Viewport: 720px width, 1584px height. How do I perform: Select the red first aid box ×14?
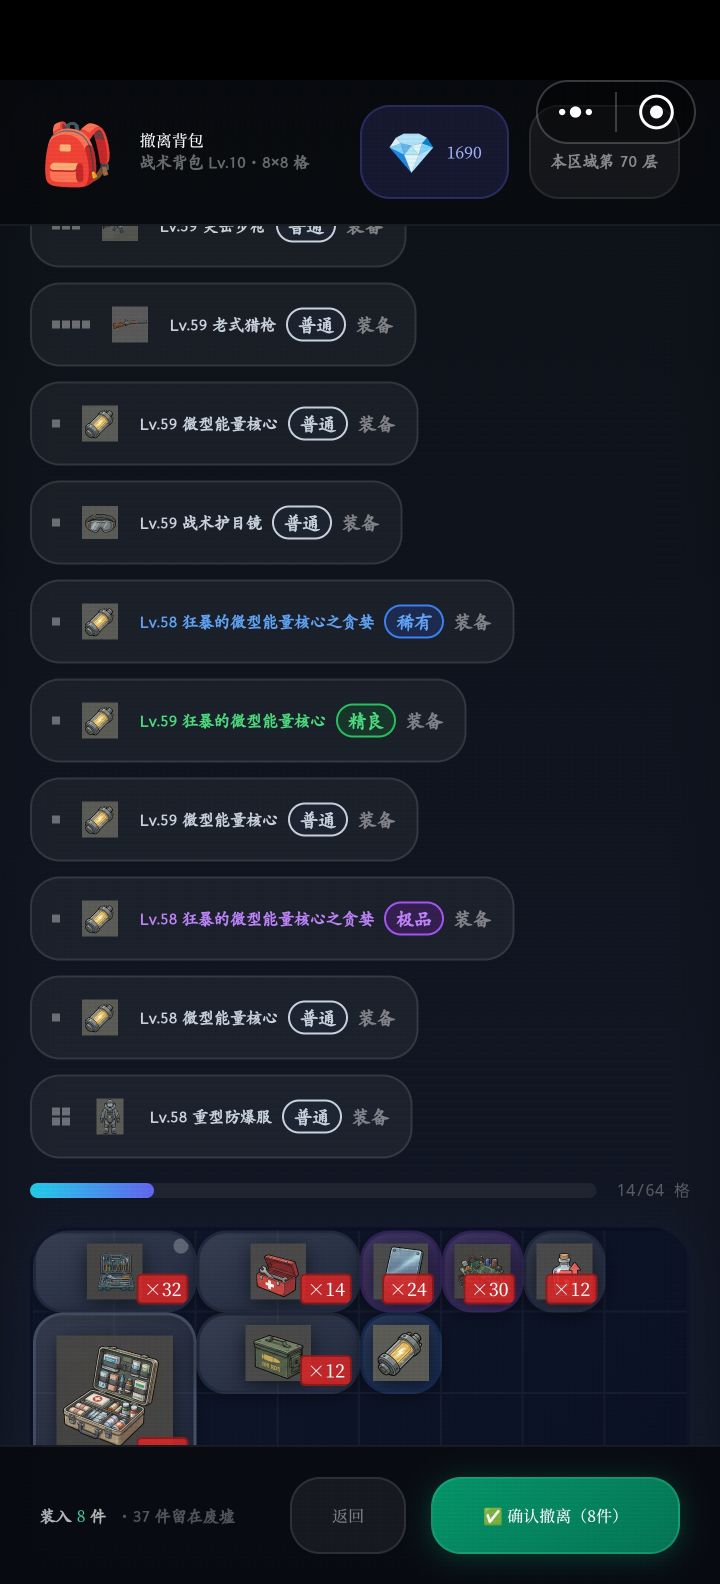point(278,1271)
